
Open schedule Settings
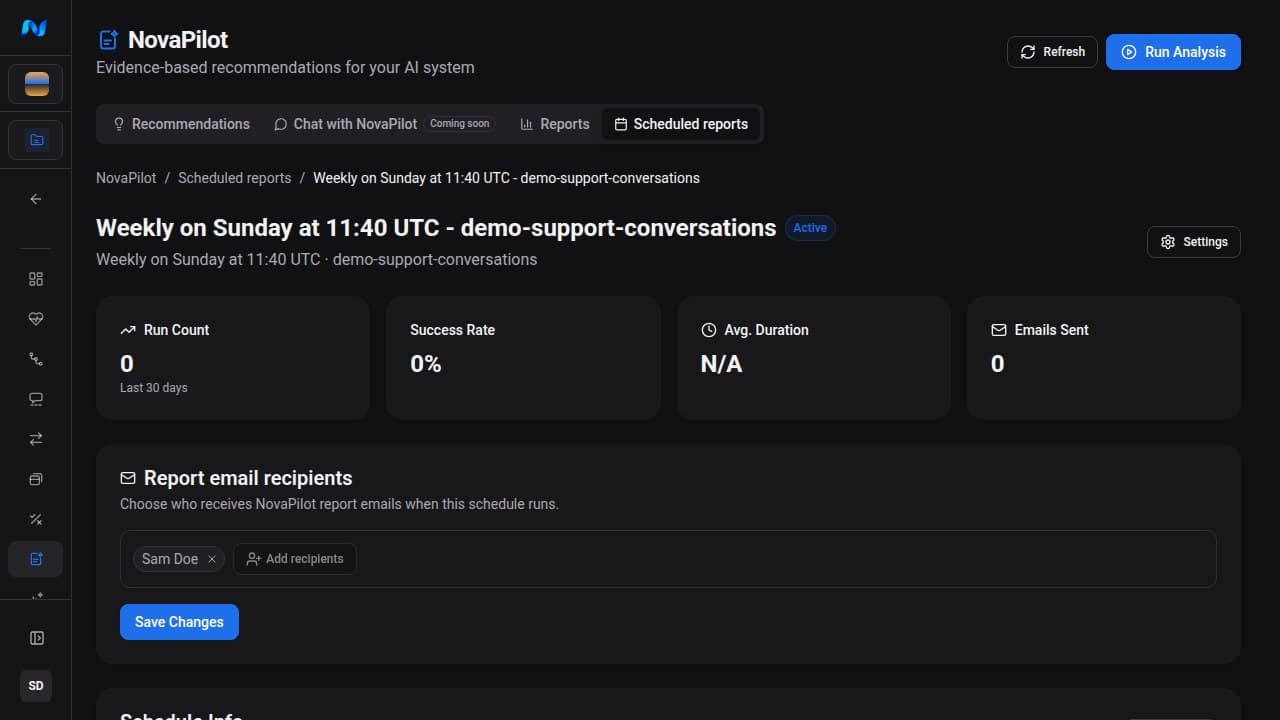point(1194,242)
